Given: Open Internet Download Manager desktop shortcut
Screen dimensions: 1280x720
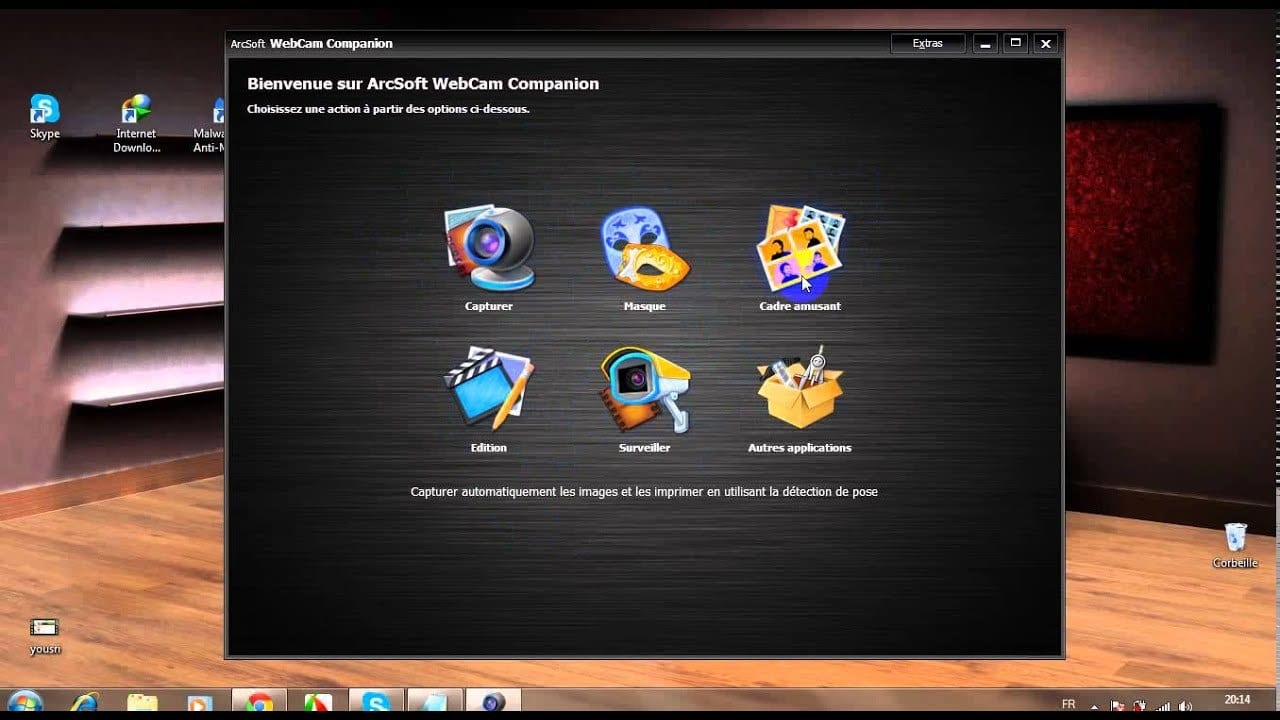Looking at the screenshot, I should tap(137, 122).
